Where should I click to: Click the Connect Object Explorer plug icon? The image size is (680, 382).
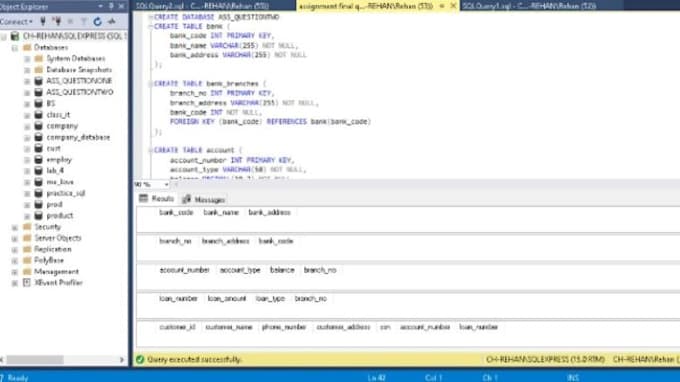click(x=43, y=21)
